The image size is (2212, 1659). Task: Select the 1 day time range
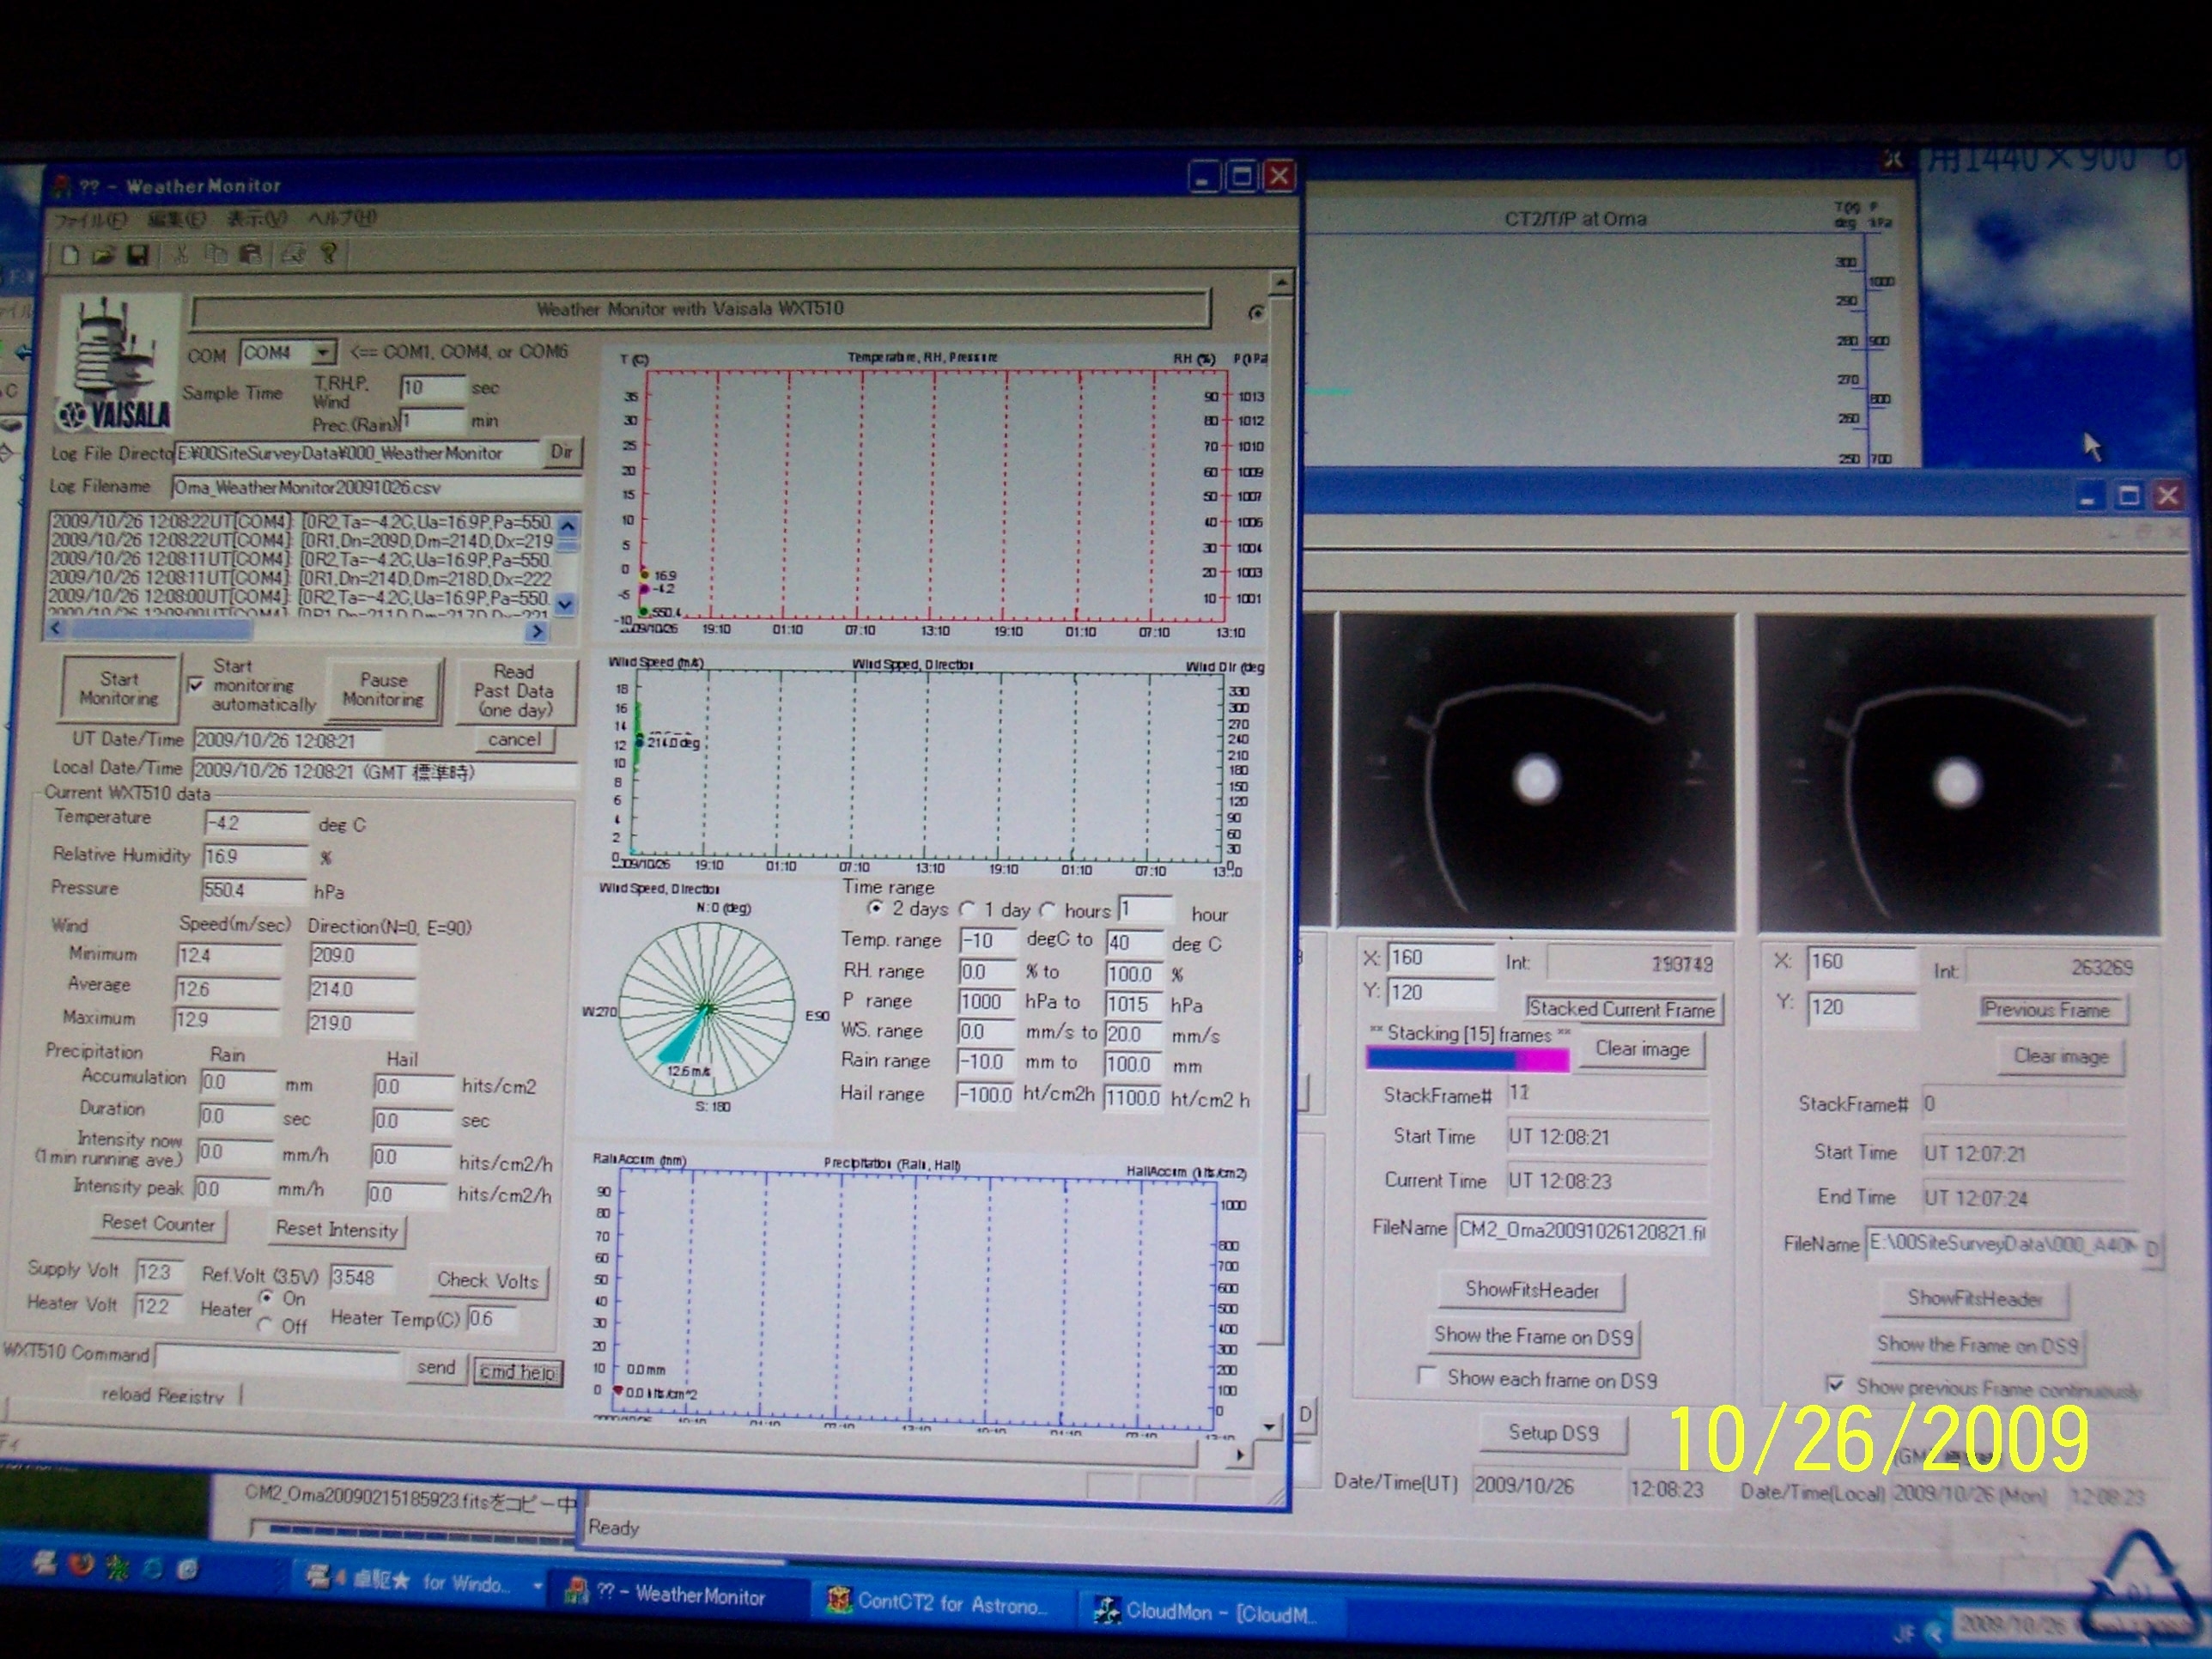pos(967,910)
